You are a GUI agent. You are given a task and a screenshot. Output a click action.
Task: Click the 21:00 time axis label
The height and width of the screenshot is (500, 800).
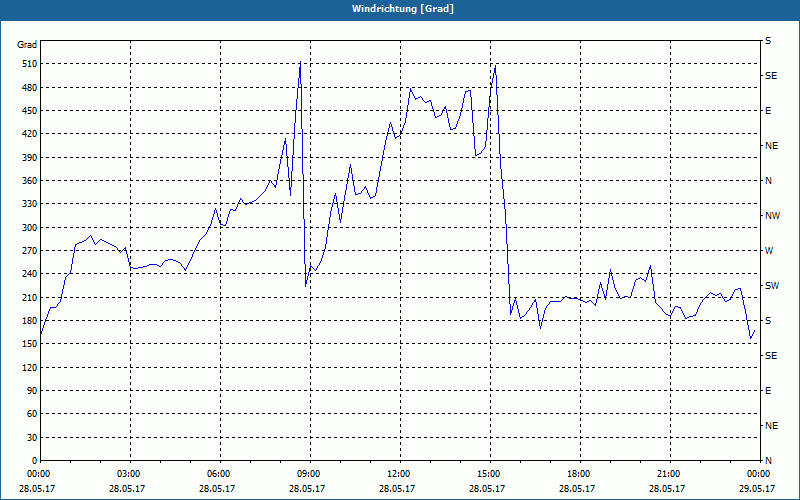669,473
